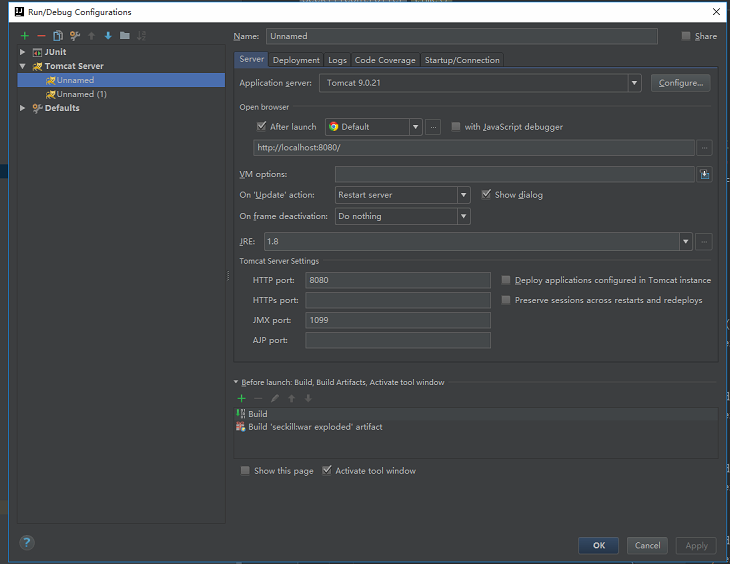Toggle the Show dialog checkbox

[486, 194]
